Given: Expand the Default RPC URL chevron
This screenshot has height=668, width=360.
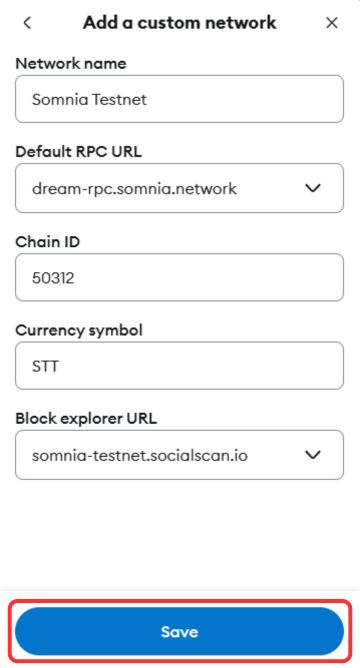Looking at the screenshot, I should point(313,188).
